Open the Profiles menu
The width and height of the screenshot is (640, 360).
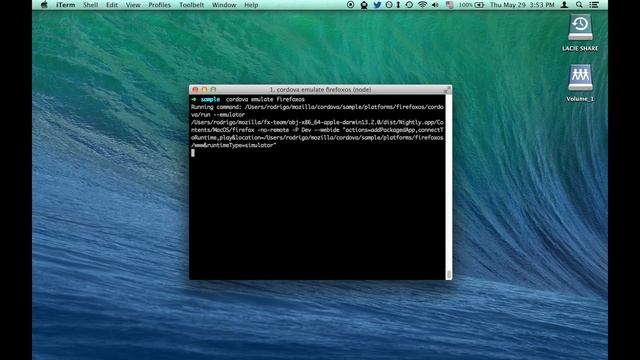pyautogui.click(x=159, y=5)
